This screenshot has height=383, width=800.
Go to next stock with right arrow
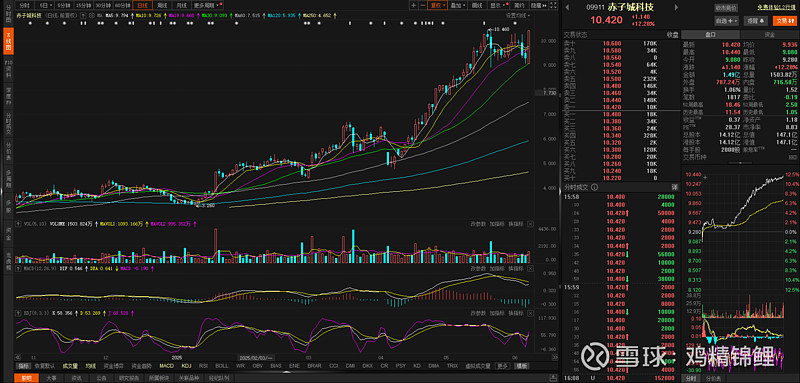click(677, 8)
